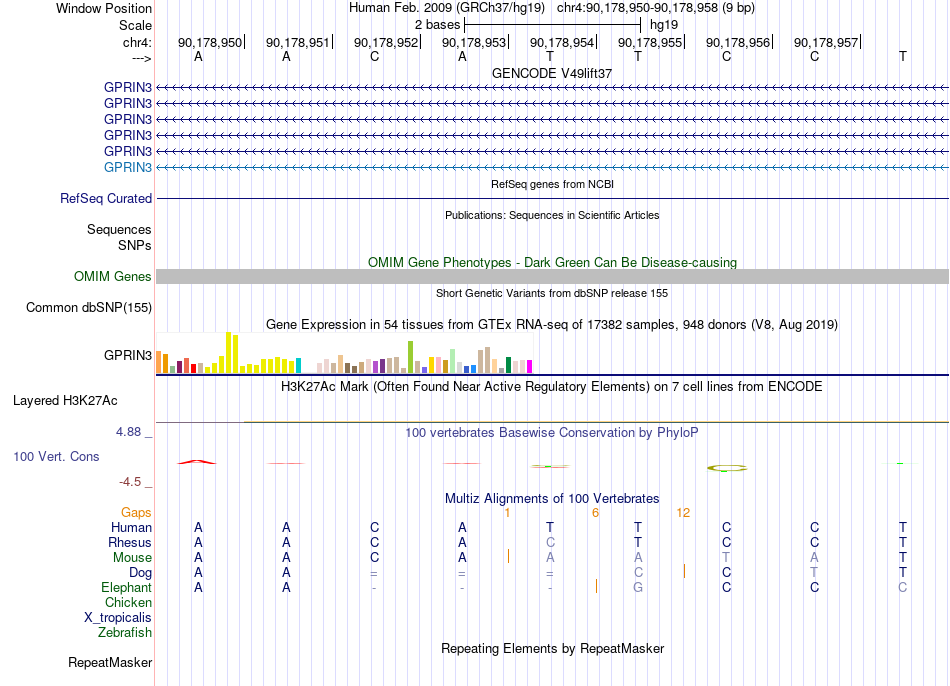This screenshot has width=950, height=686.
Task: Click the magenta bar ending GTEx chart
Action: tap(530, 367)
